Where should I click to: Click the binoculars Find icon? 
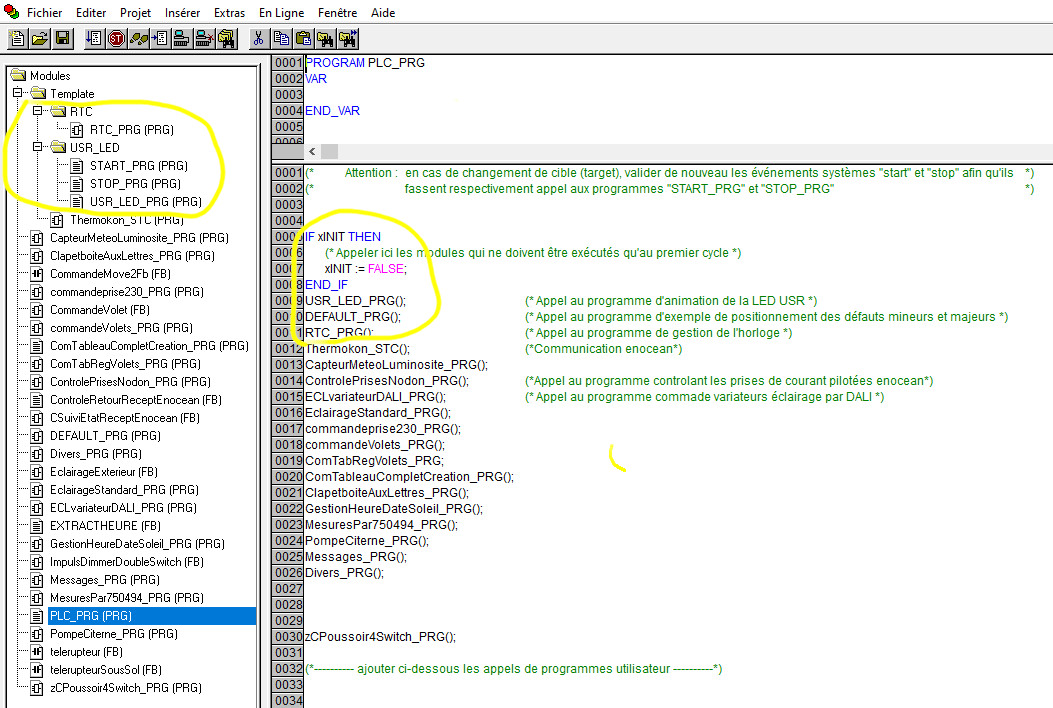(325, 39)
